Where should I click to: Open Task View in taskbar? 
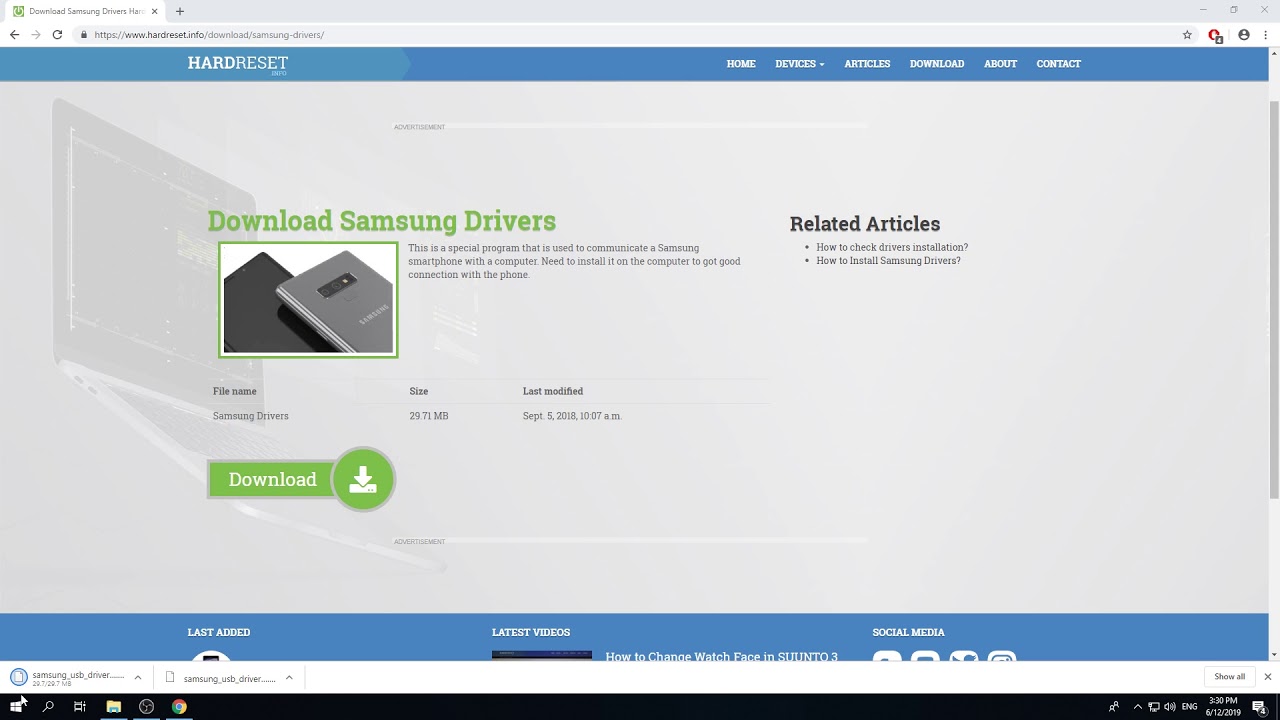pos(80,706)
